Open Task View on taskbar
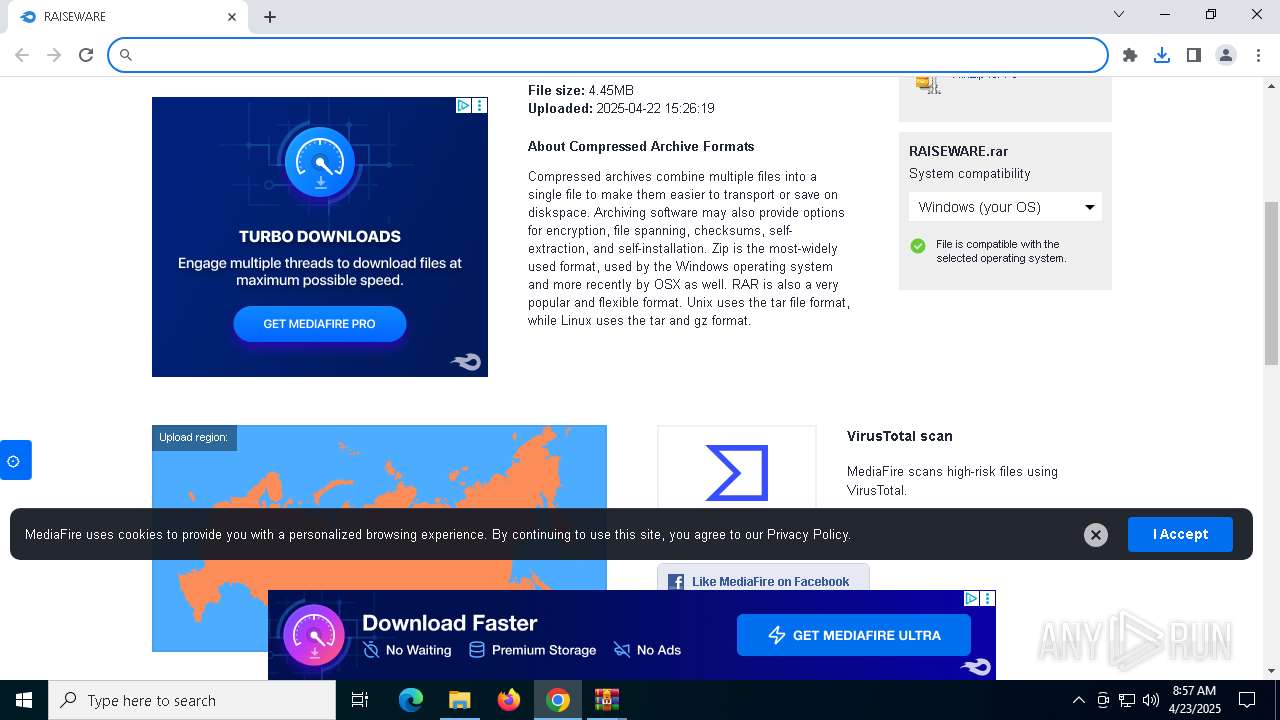Viewport: 1280px width, 720px height. tap(360, 700)
